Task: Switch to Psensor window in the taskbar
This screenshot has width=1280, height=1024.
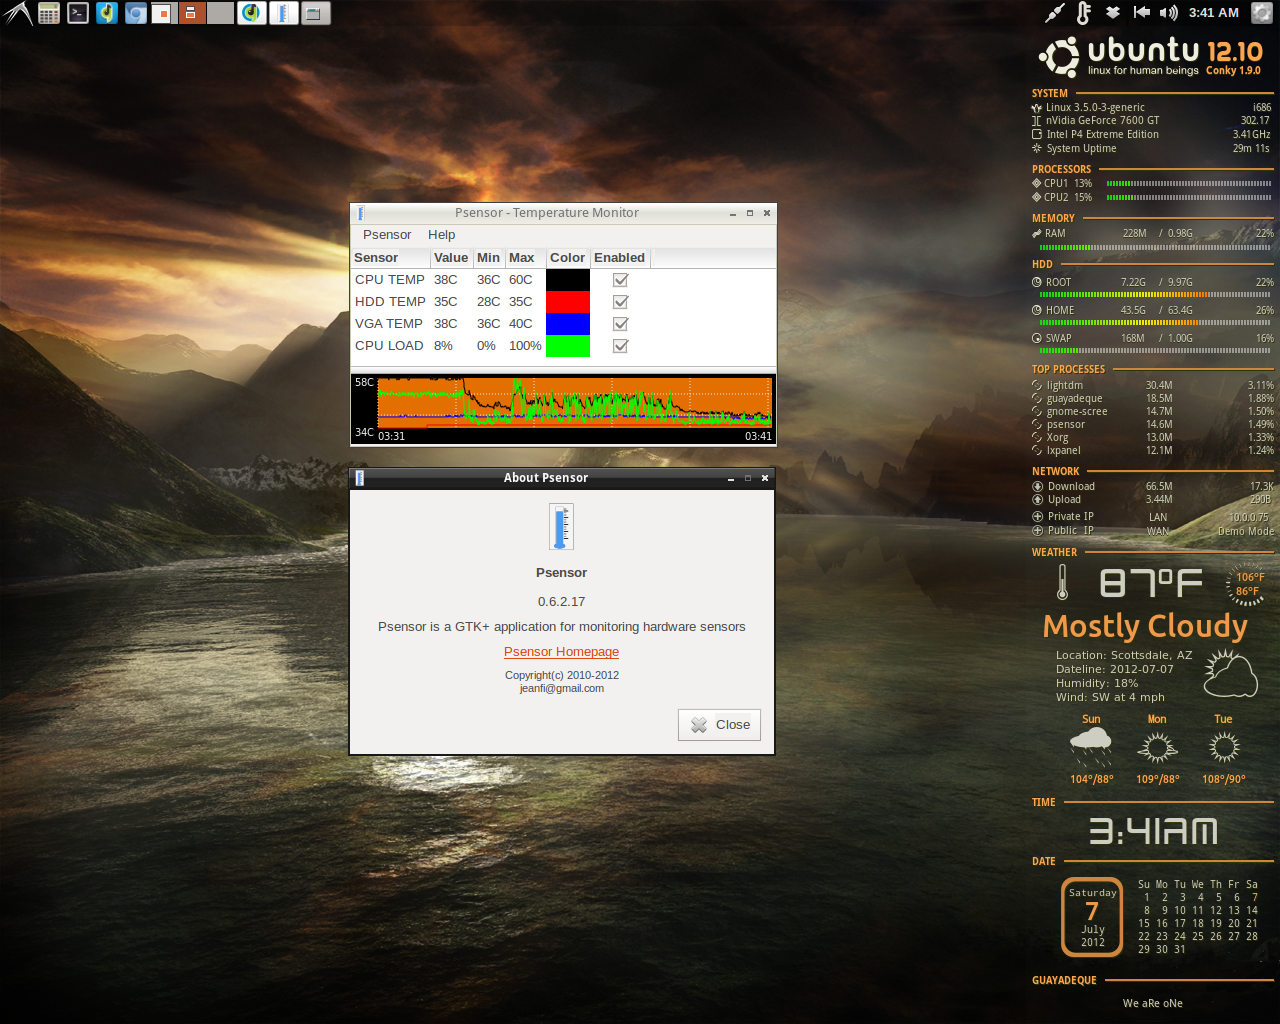Action: point(284,13)
